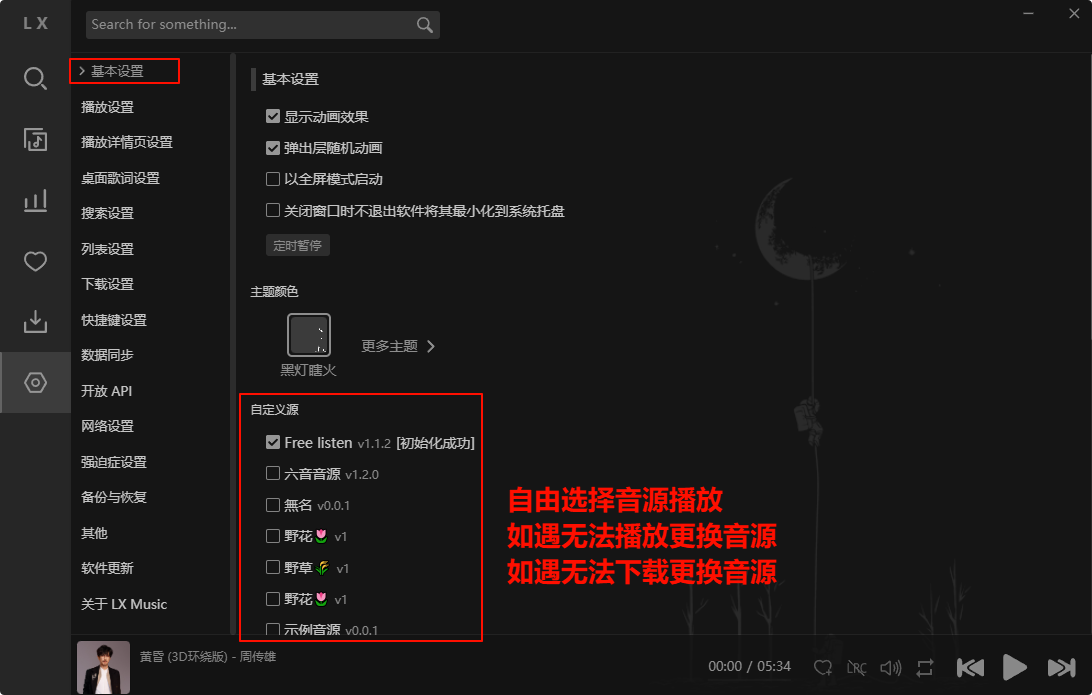Switch the loop playback mode icon
This screenshot has height=695, width=1092.
(x=925, y=668)
